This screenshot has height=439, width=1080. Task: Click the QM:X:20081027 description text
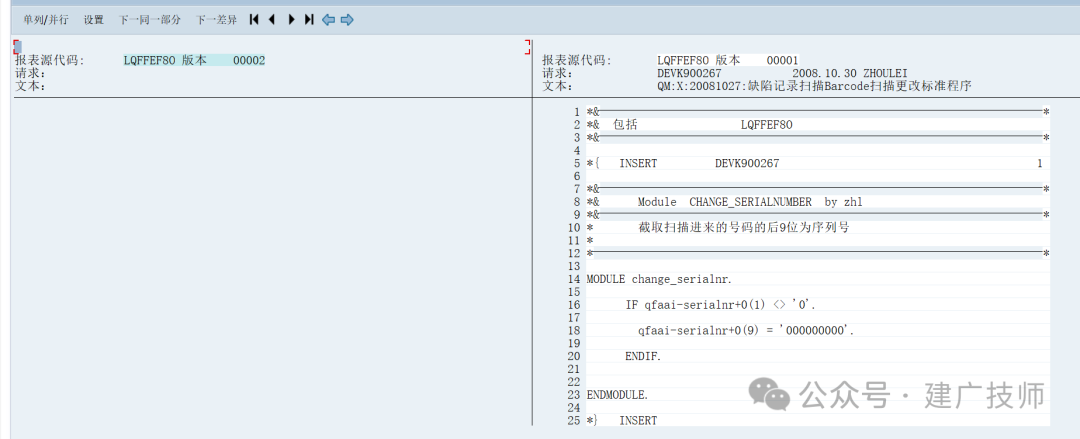[814, 86]
